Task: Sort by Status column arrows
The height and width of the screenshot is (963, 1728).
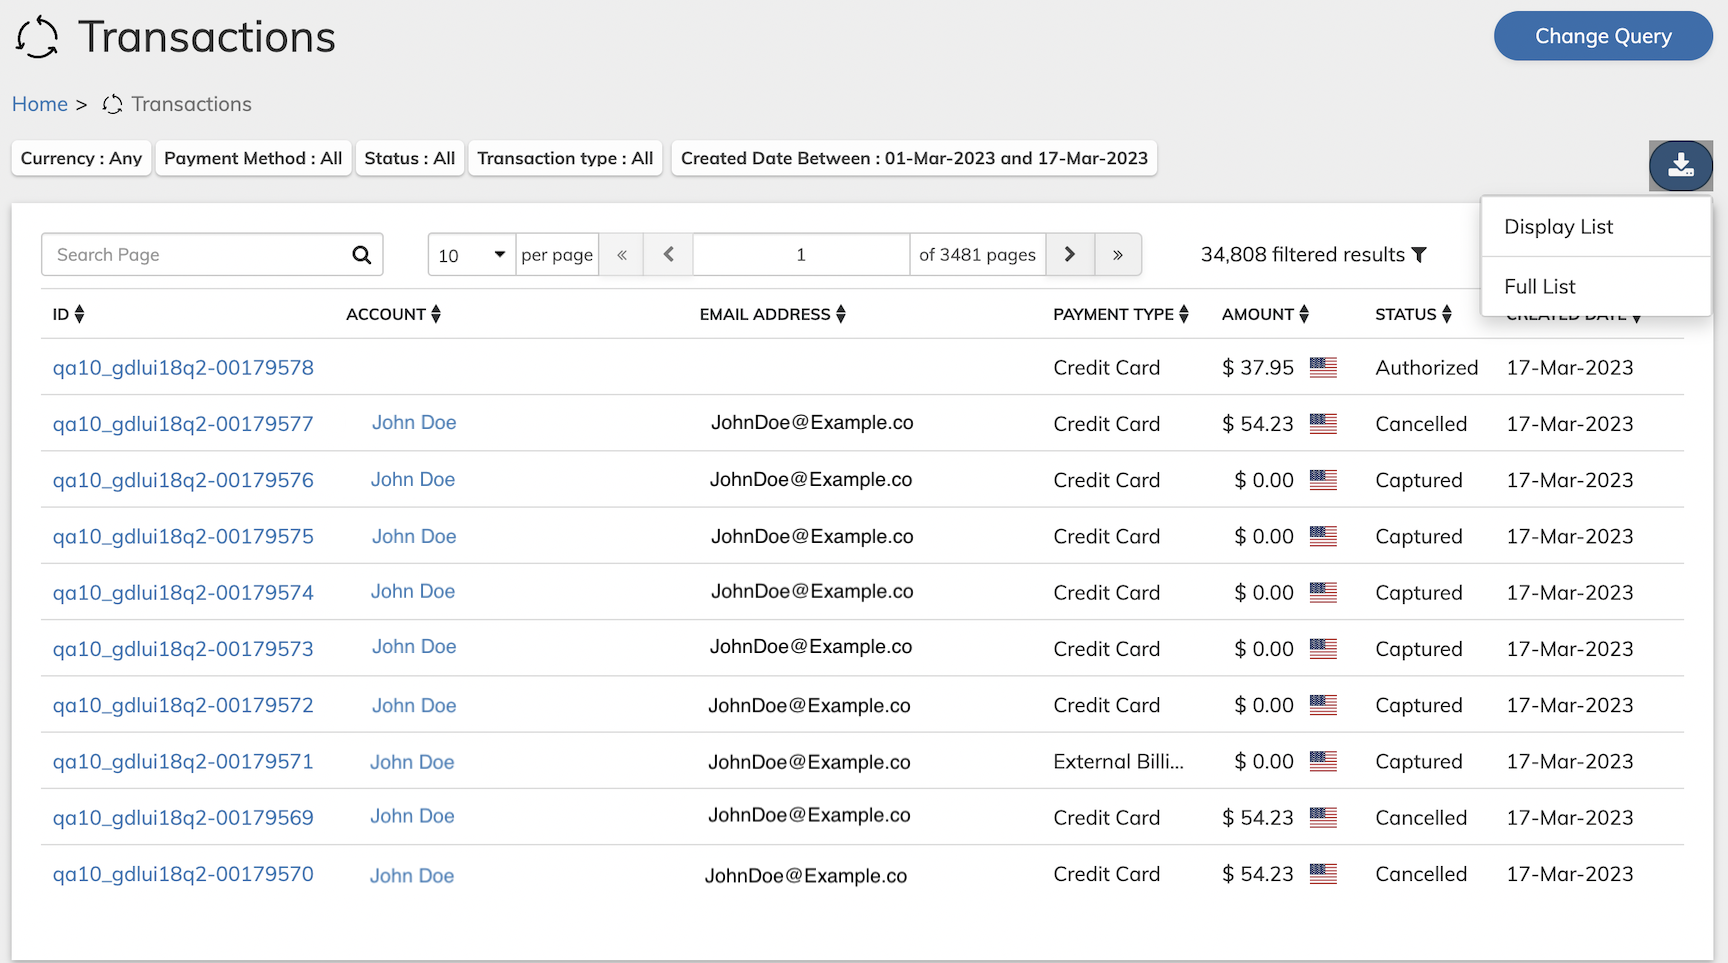Action: [x=1447, y=314]
